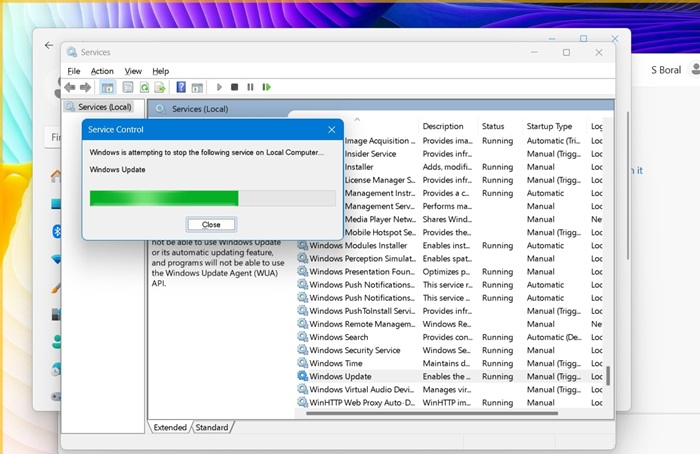Screen dimensions: 700x454
Task: Open the Action menu
Action: click(x=102, y=71)
